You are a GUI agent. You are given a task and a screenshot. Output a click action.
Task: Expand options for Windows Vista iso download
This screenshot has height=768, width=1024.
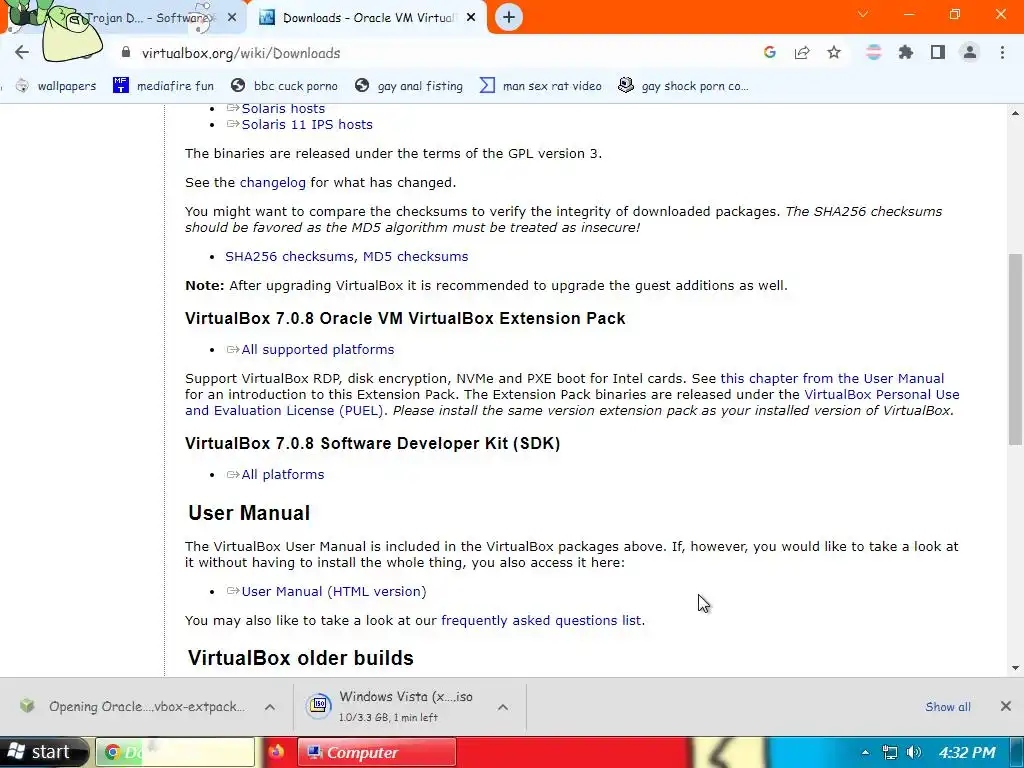pos(503,707)
